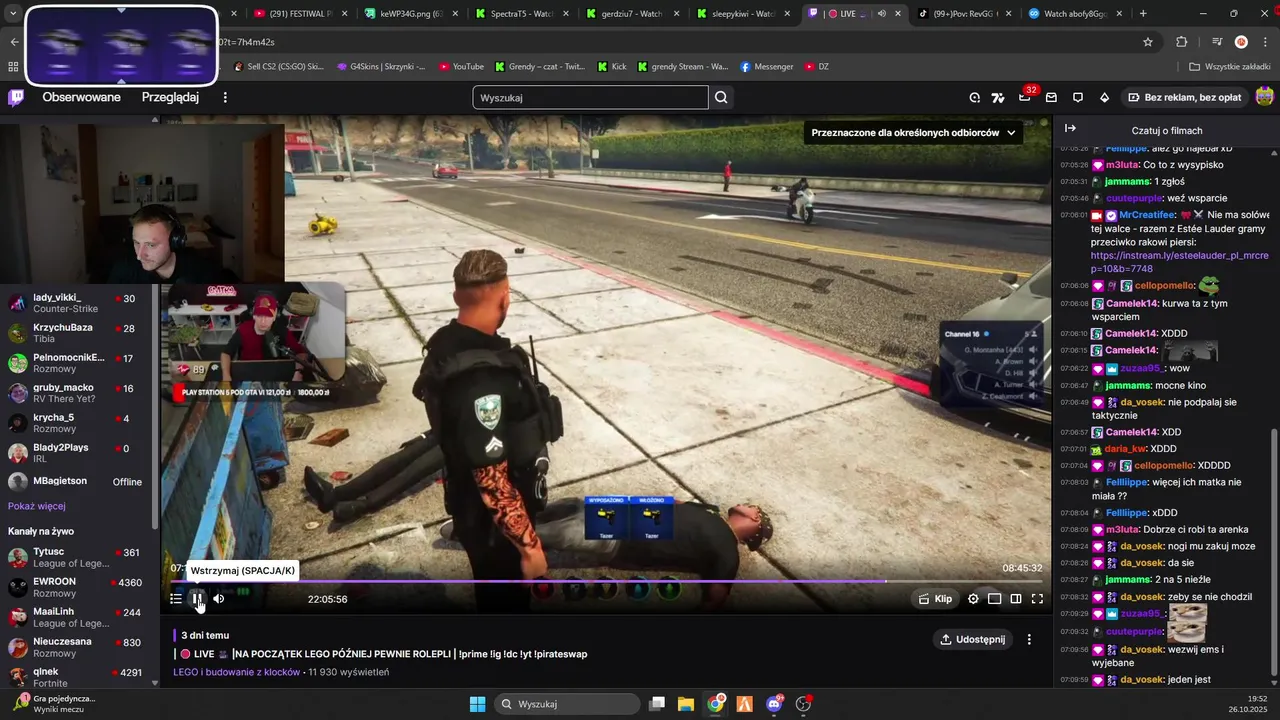This screenshot has height=720, width=1280.
Task: Open Blady2Plays channel in sidebar
Action: 75,452
